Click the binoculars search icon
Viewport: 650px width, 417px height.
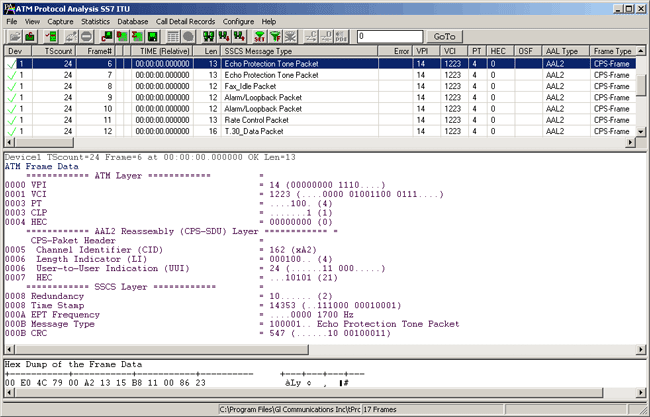point(210,36)
